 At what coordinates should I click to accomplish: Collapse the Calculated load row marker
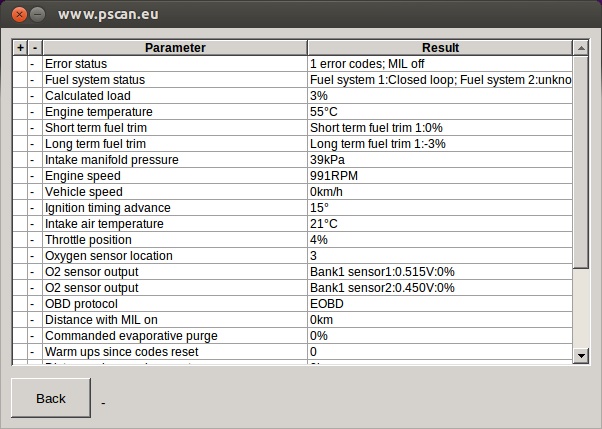click(x=35, y=96)
